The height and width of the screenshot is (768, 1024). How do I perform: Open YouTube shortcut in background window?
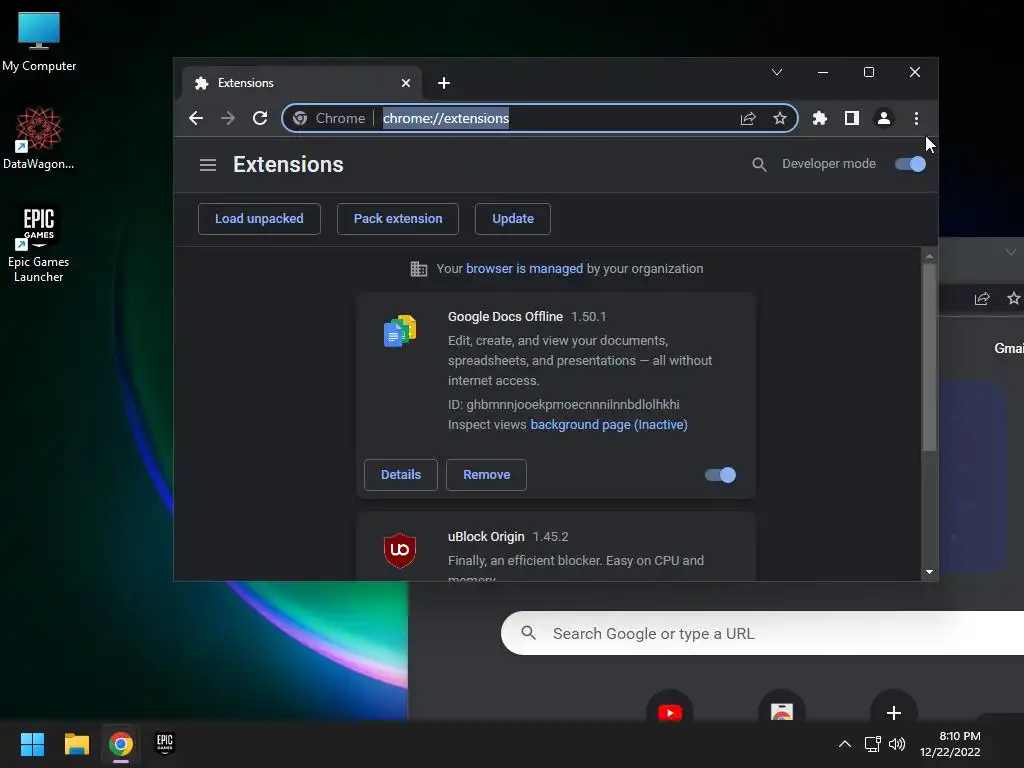pyautogui.click(x=669, y=711)
